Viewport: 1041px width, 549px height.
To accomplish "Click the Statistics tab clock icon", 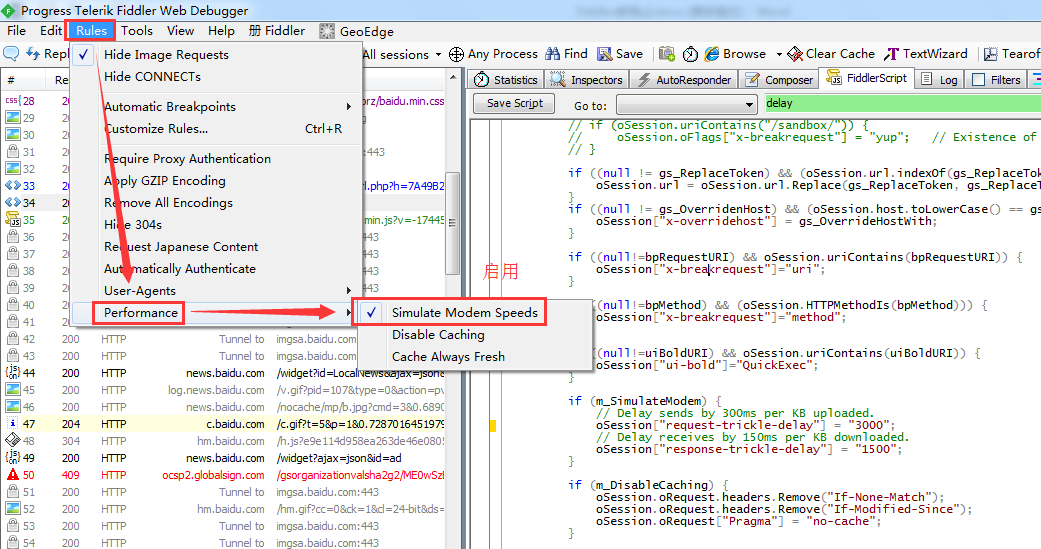I will (x=481, y=80).
